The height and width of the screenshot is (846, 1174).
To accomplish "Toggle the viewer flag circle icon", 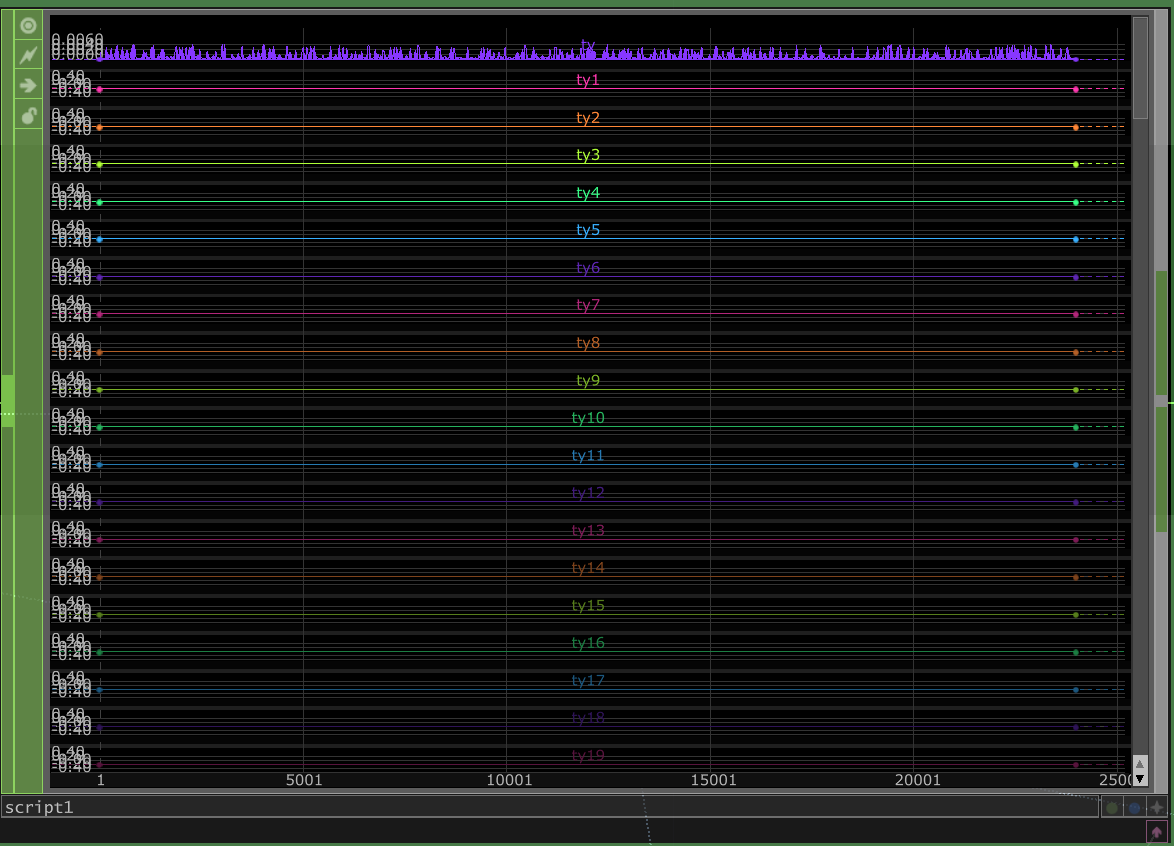I will coord(28,26).
